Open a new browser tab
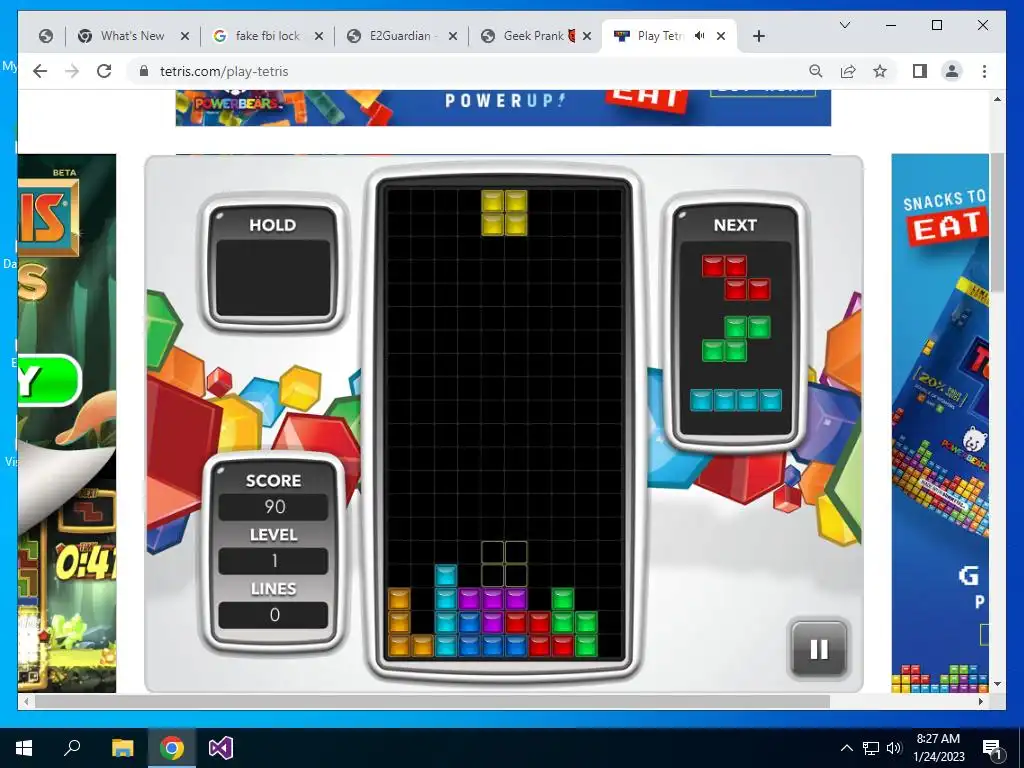Screen dimensions: 1024x768 [x=758, y=36]
